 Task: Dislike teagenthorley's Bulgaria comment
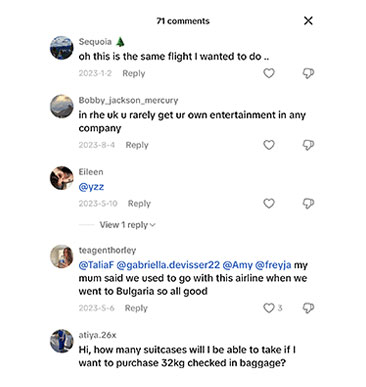click(x=308, y=308)
